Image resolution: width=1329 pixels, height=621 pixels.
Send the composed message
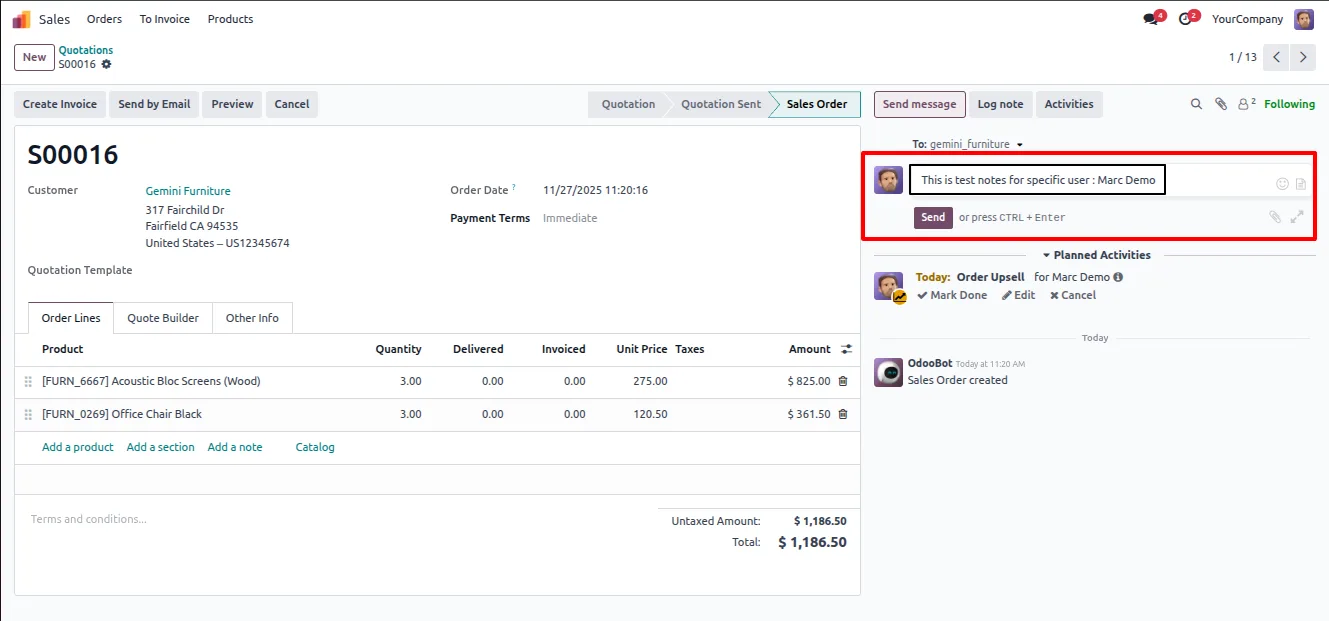(933, 217)
